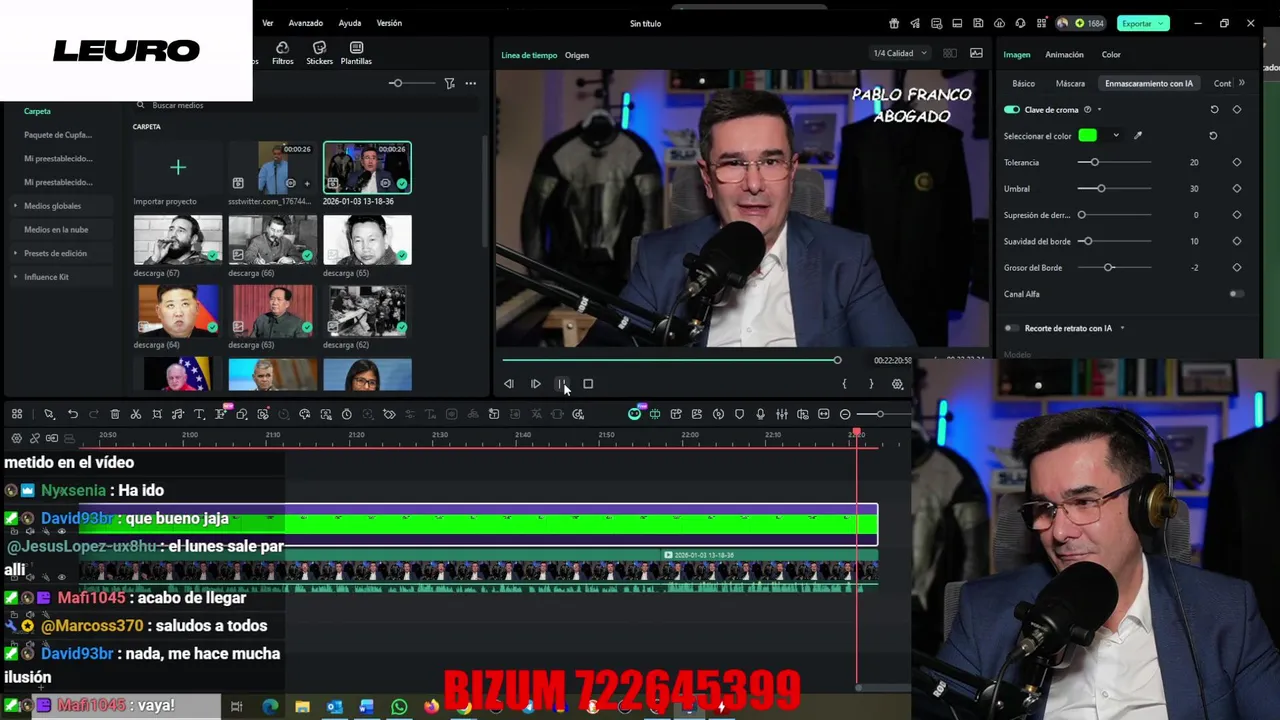Expand Recorte de retrato con IA arrow
The height and width of the screenshot is (720, 1280).
click(x=1122, y=328)
